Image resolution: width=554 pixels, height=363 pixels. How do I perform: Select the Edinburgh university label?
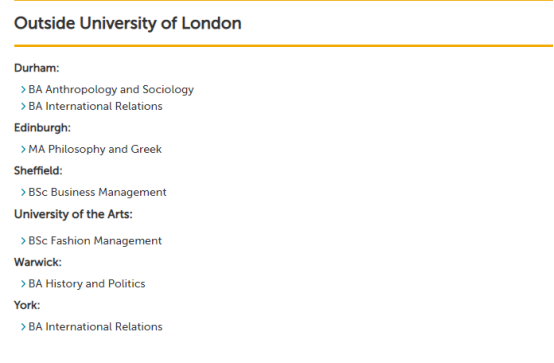point(42,128)
